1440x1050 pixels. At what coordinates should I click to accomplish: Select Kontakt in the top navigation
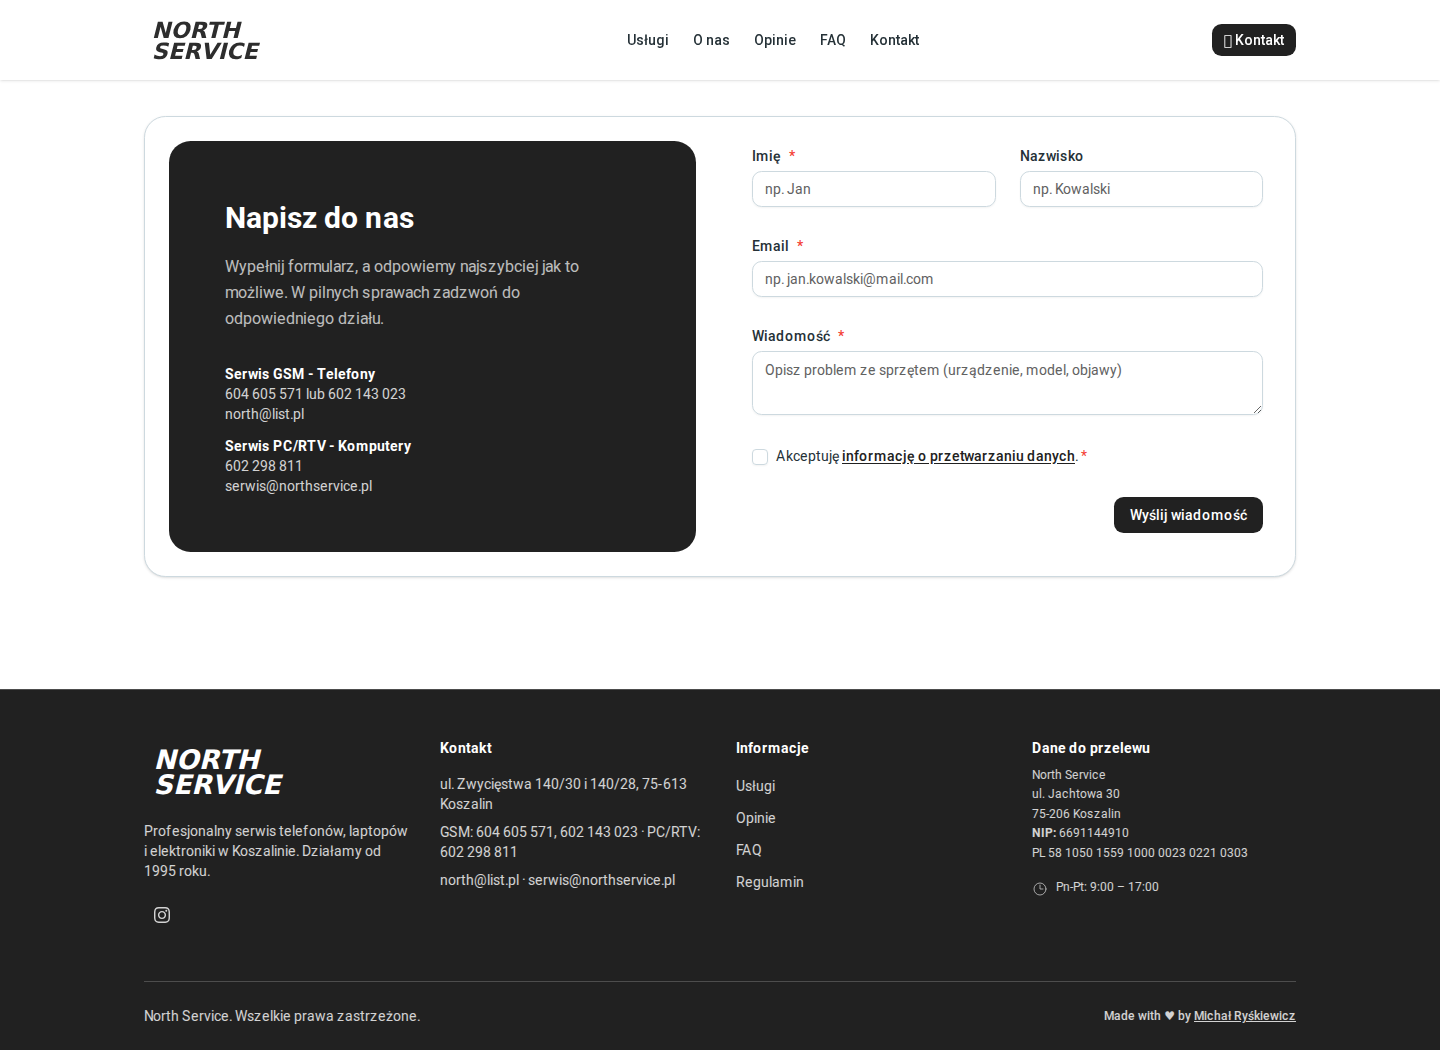tap(894, 40)
